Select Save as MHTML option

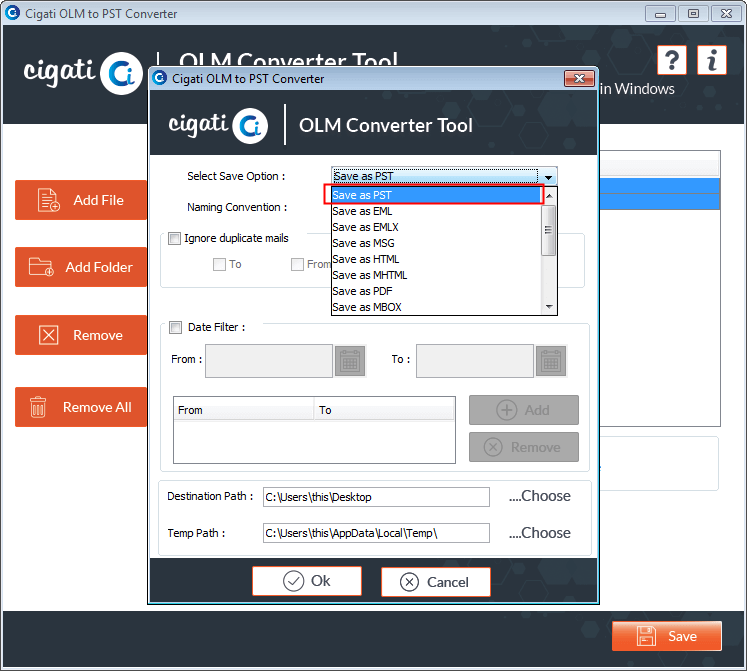[x=437, y=275]
